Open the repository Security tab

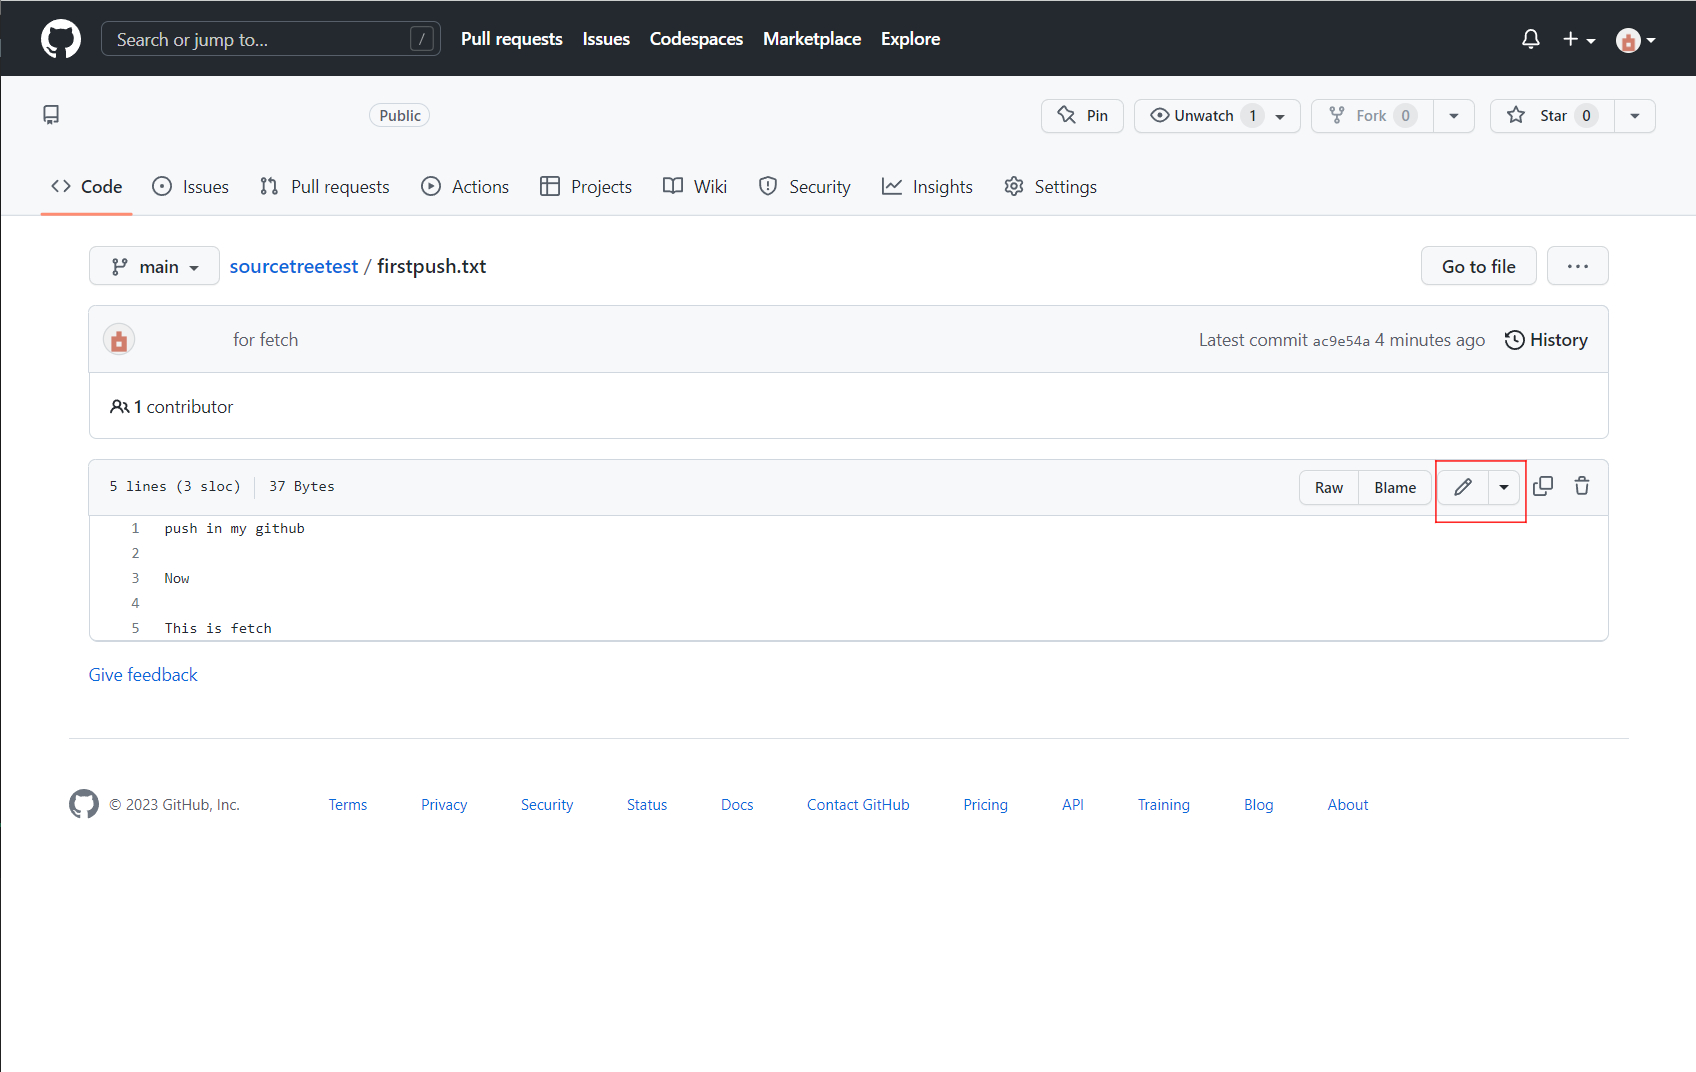point(805,187)
